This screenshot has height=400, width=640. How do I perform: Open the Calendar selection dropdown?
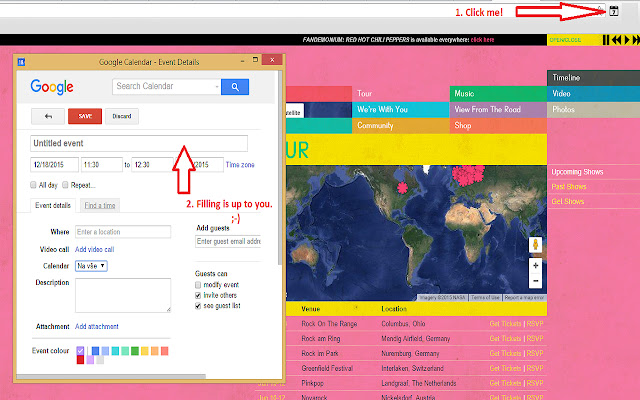coord(92,265)
